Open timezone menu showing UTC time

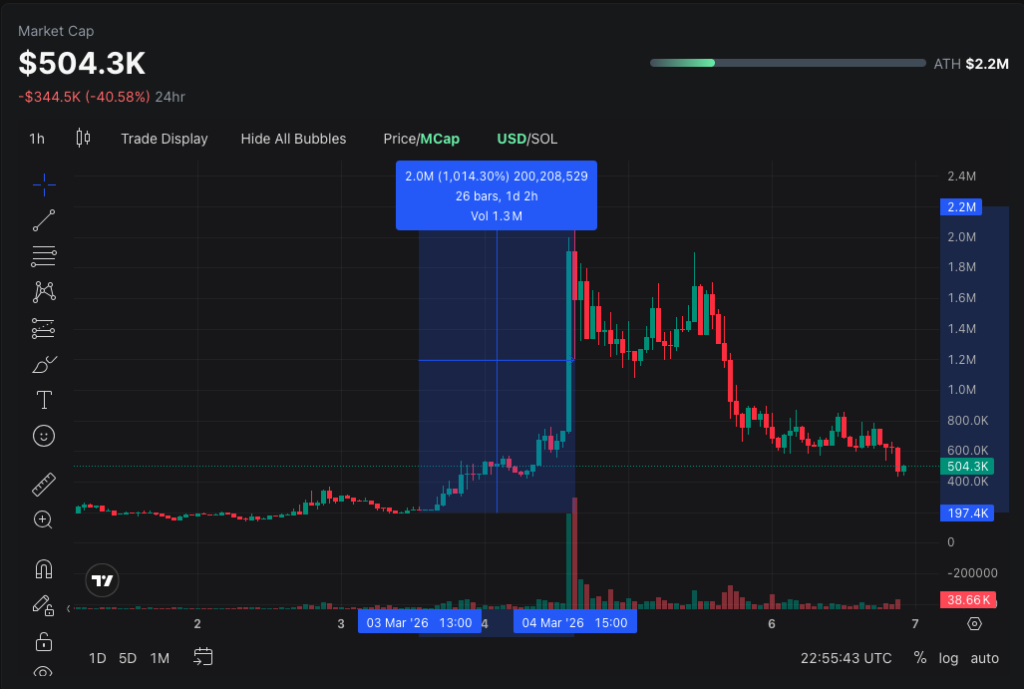846,658
